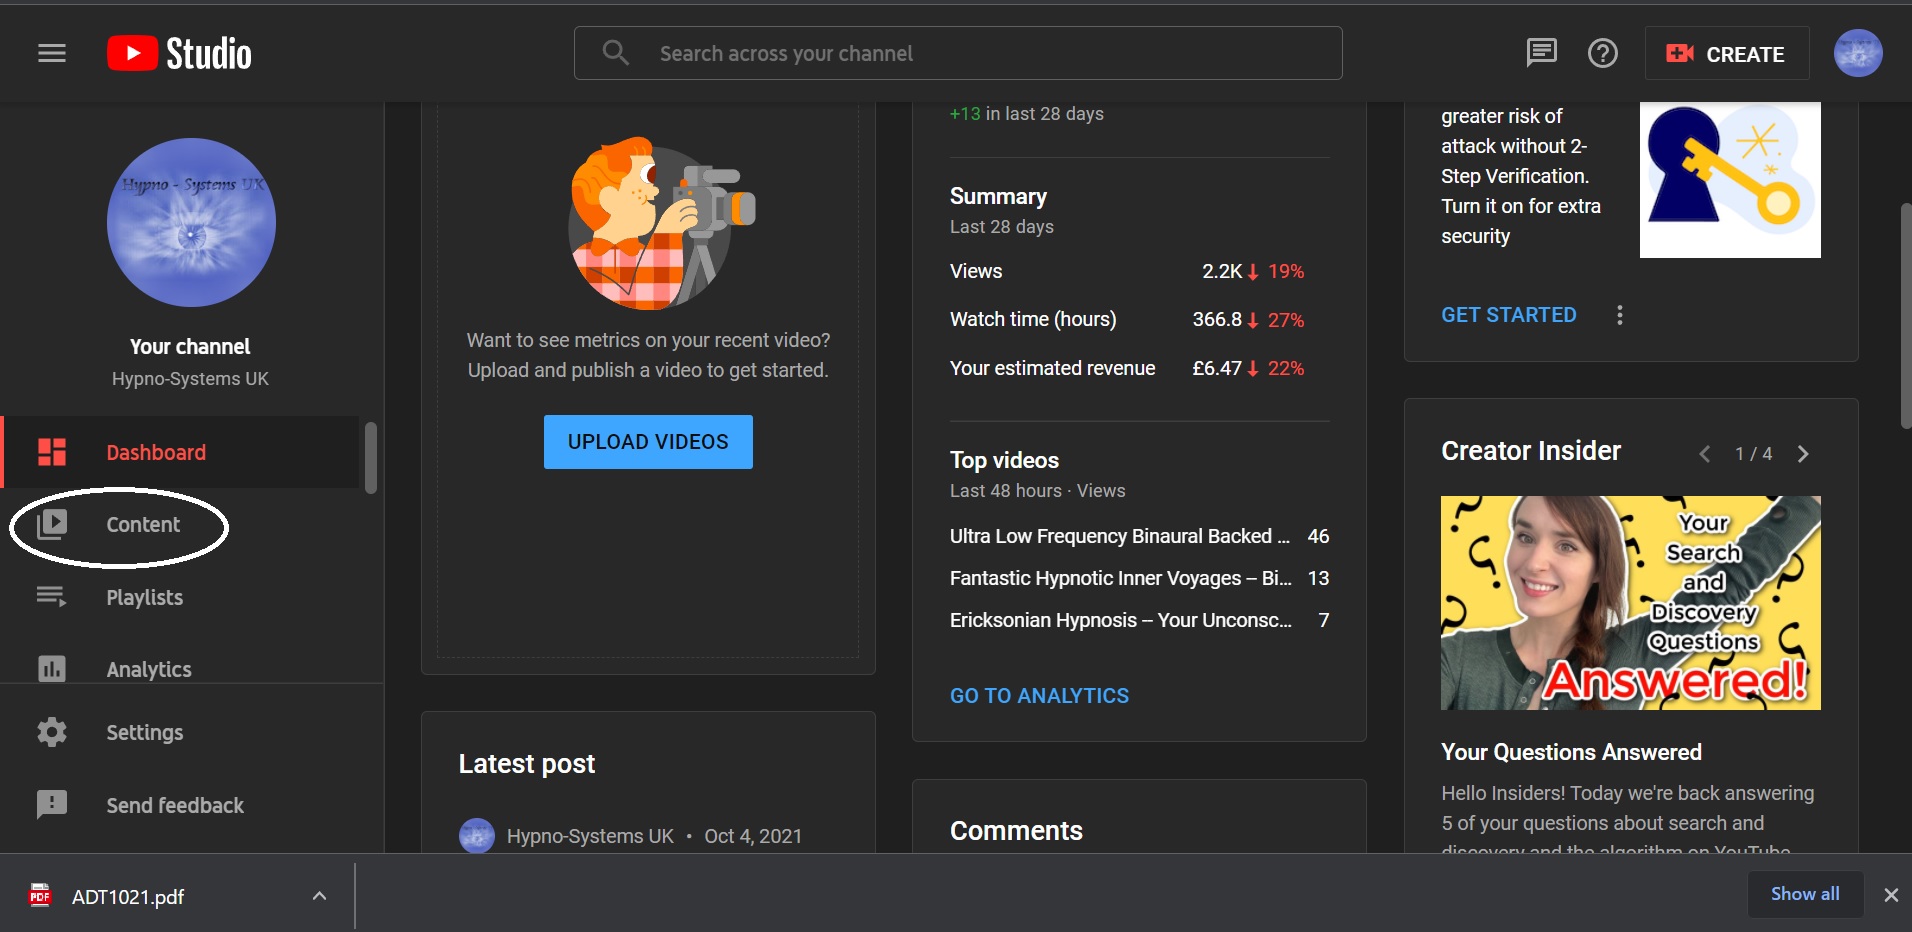Click the search across your channel field
This screenshot has height=932, width=1912.
coord(956,53)
